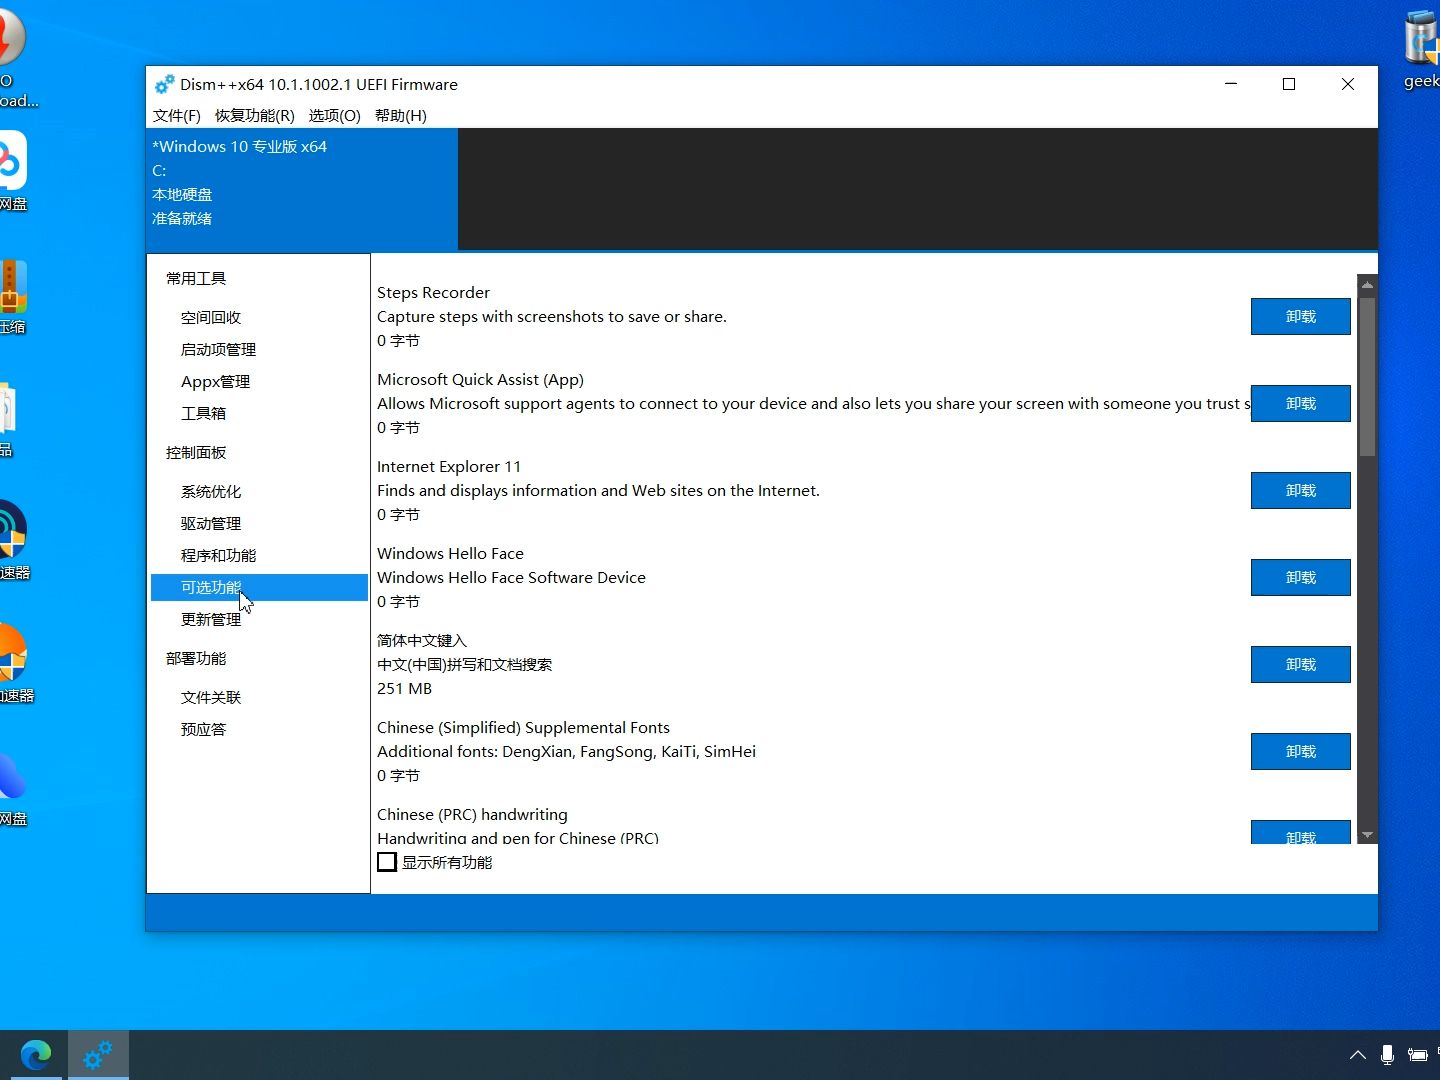
Task: Click scrollbar down arrow in features list
Action: tap(1367, 834)
